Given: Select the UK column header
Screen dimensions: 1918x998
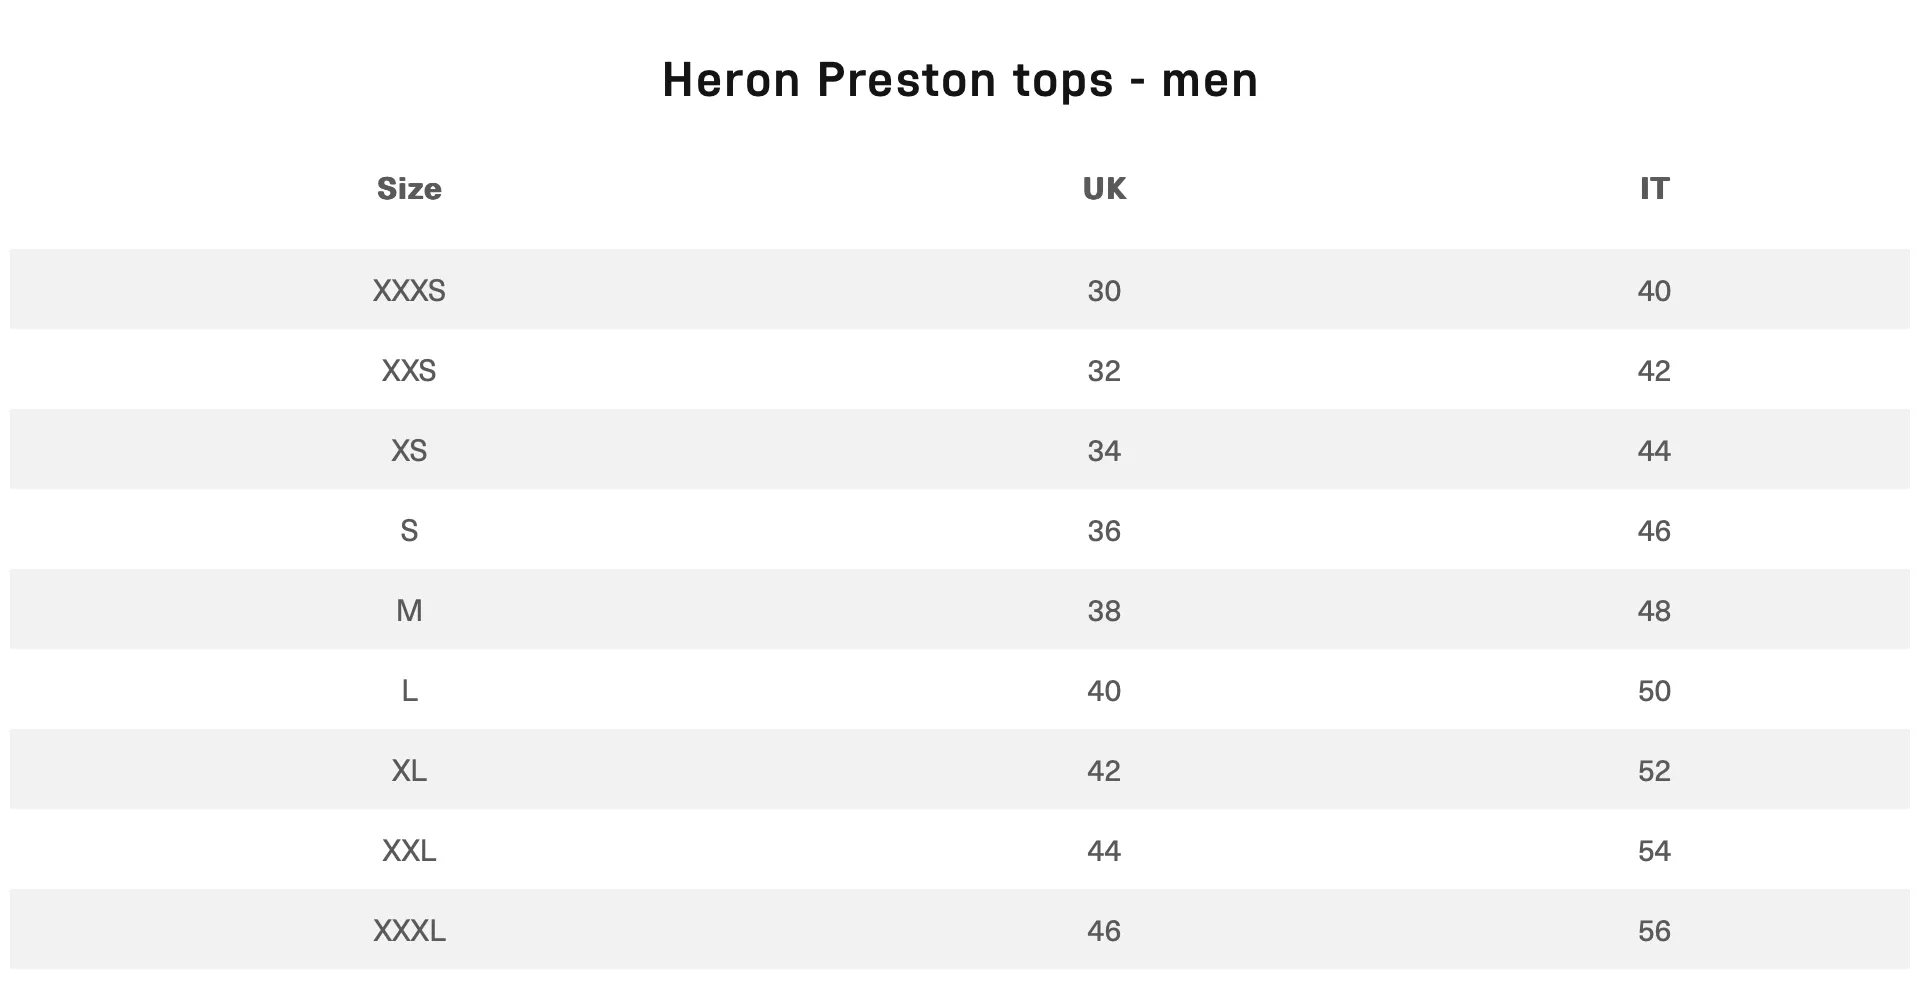Looking at the screenshot, I should pos(1104,189).
